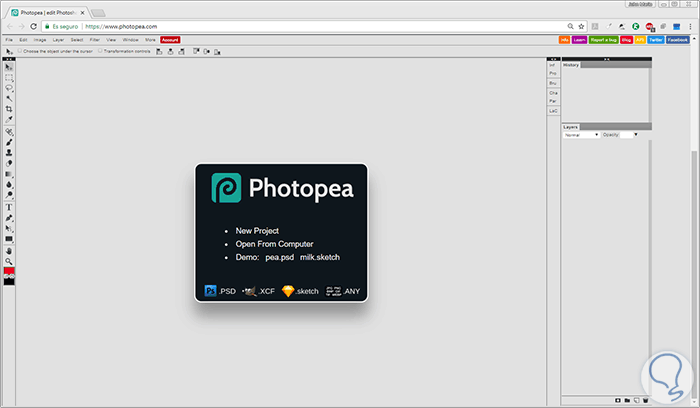Expand the collapsed side panel column
This screenshot has width=700, height=408.
[553, 59]
